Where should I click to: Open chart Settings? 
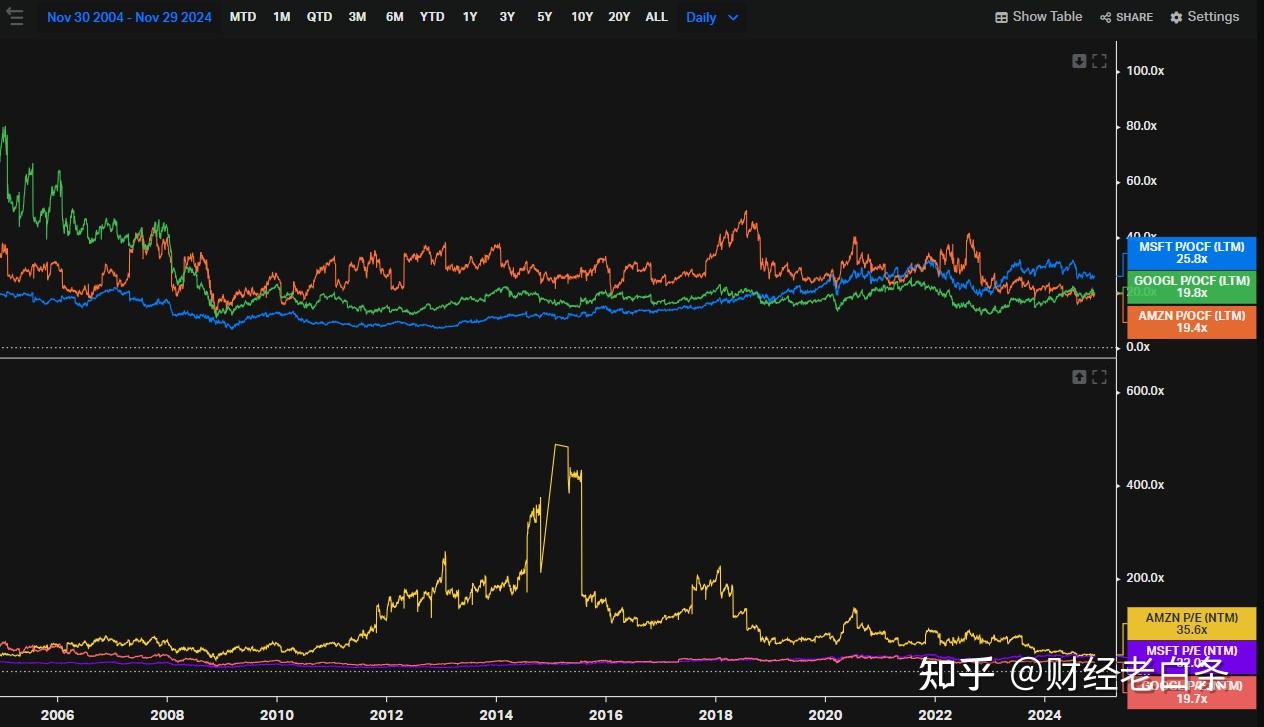click(x=1205, y=17)
